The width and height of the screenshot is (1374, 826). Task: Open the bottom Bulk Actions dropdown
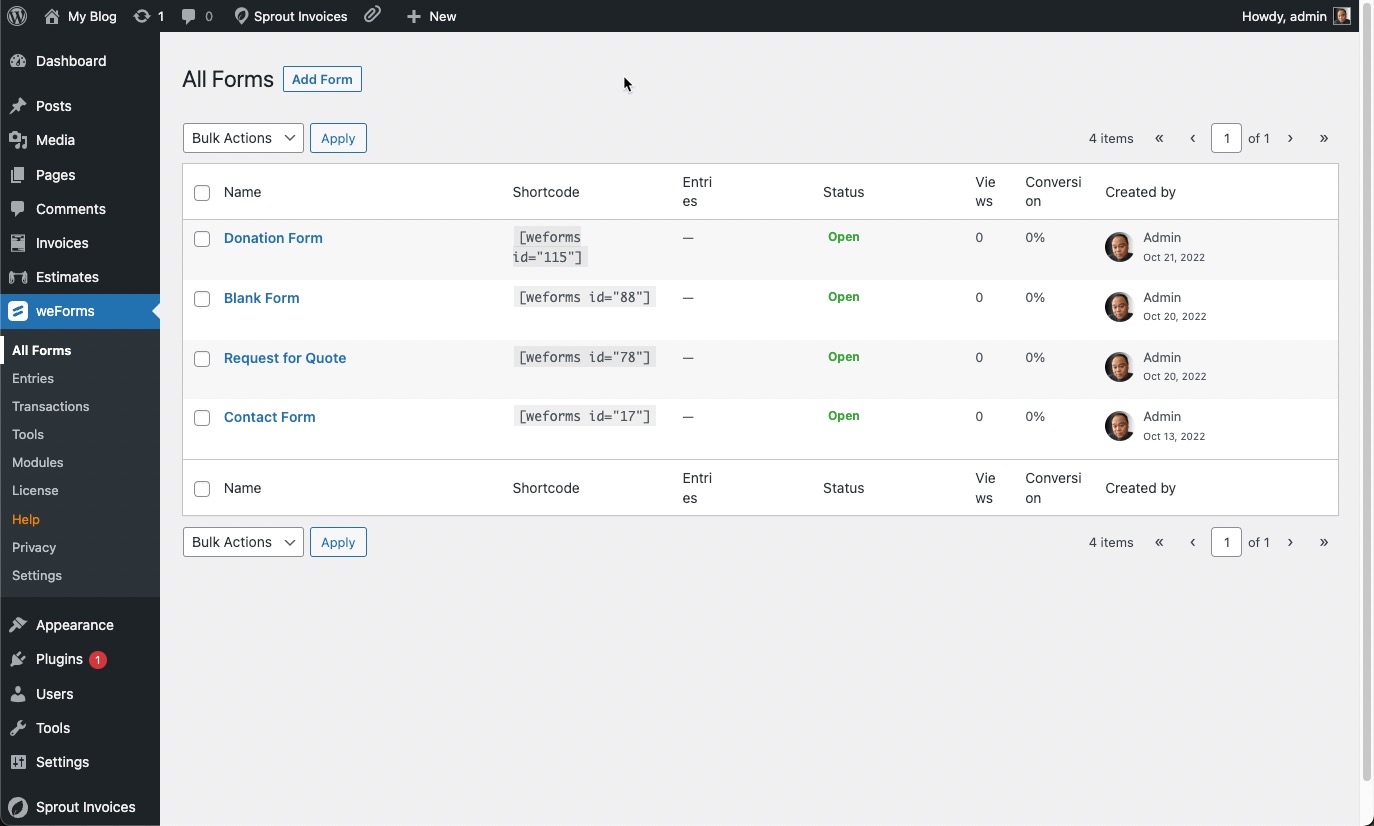243,542
